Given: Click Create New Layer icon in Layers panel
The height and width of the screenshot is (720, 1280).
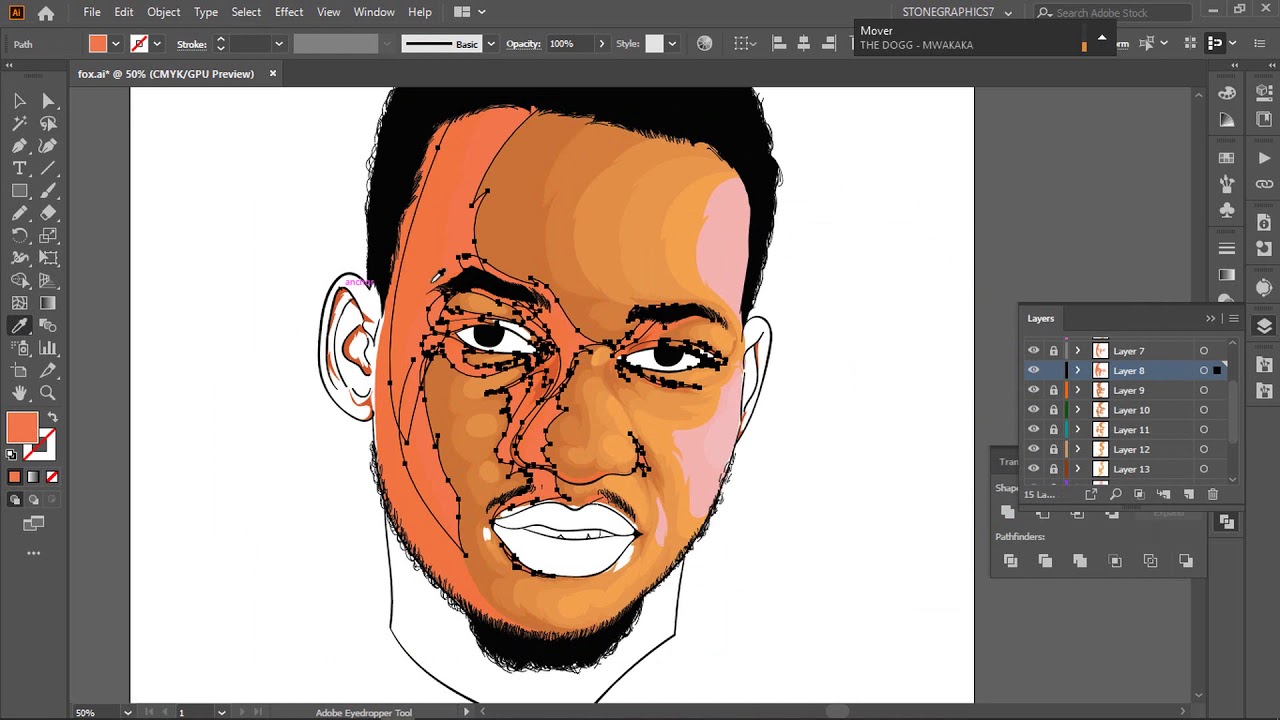Looking at the screenshot, I should (1189, 494).
